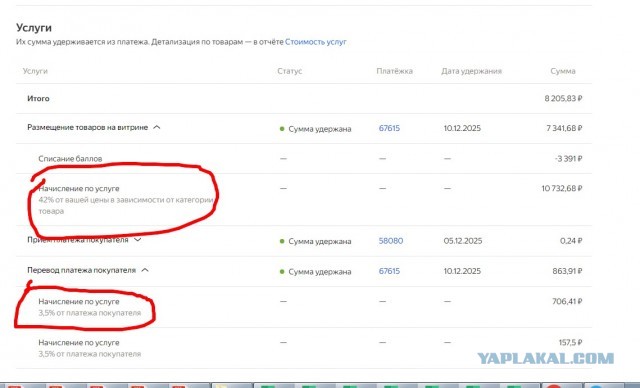Select the points write-off amount -3 391 ₽
The height and width of the screenshot is (388, 640).
(x=569, y=158)
